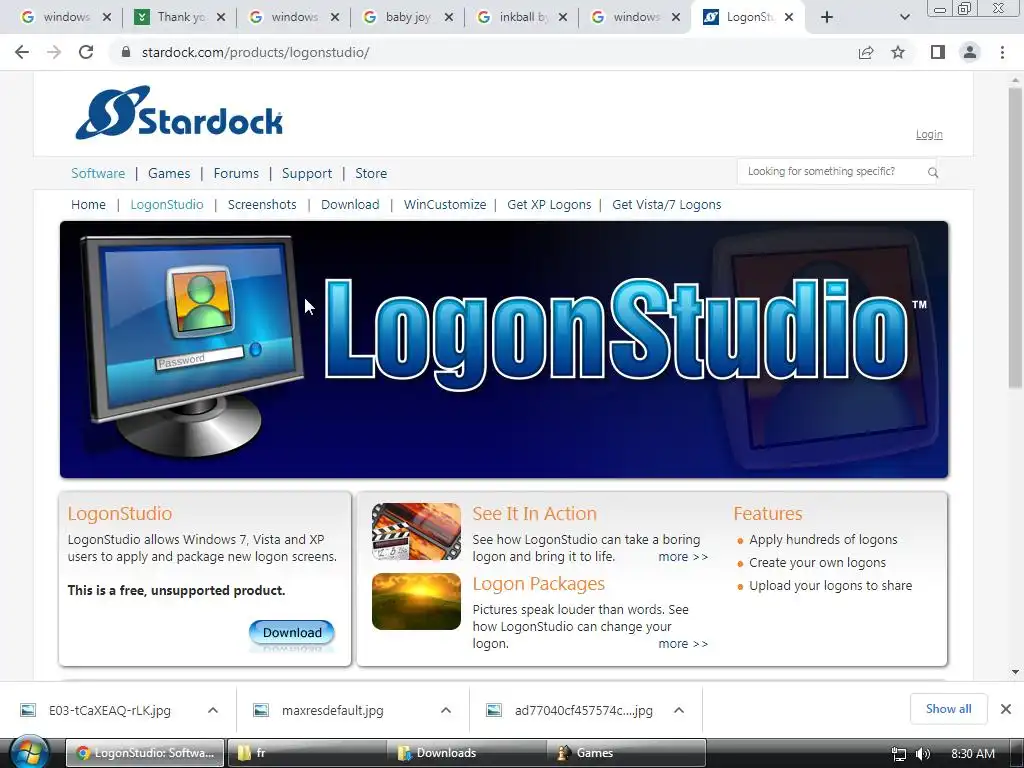Click the See It In Action film thumbnail
Image resolution: width=1024 pixels, height=768 pixels.
tap(416, 532)
